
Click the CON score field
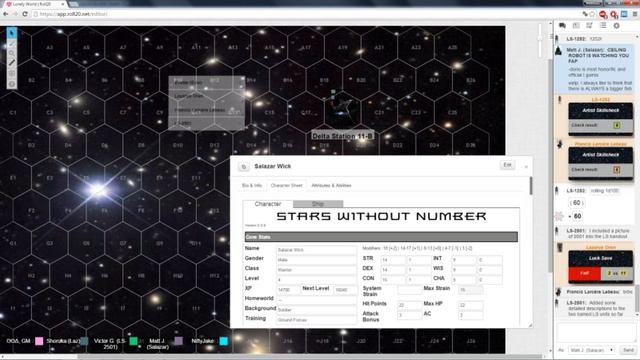click(x=393, y=280)
